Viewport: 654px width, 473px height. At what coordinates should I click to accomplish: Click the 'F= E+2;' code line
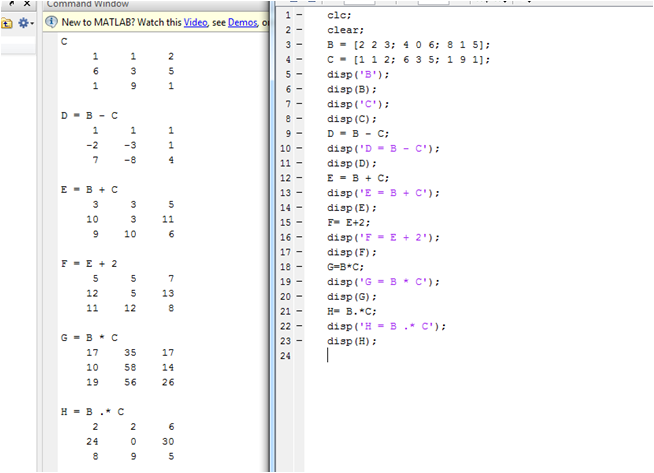(348, 222)
